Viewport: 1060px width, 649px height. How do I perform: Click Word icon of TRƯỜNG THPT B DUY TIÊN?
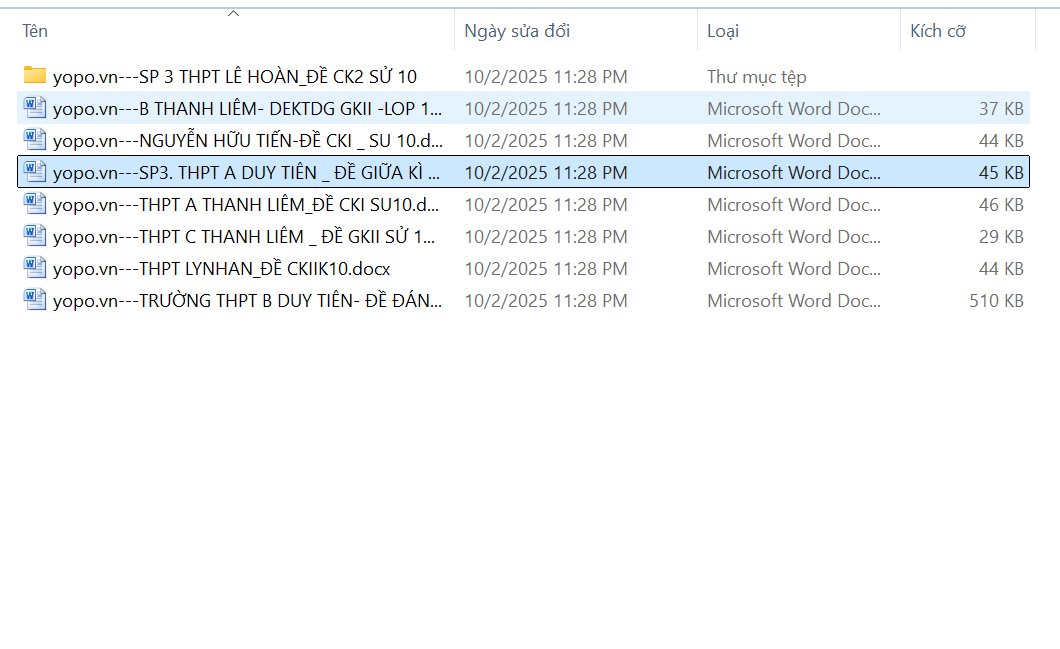[x=35, y=300]
